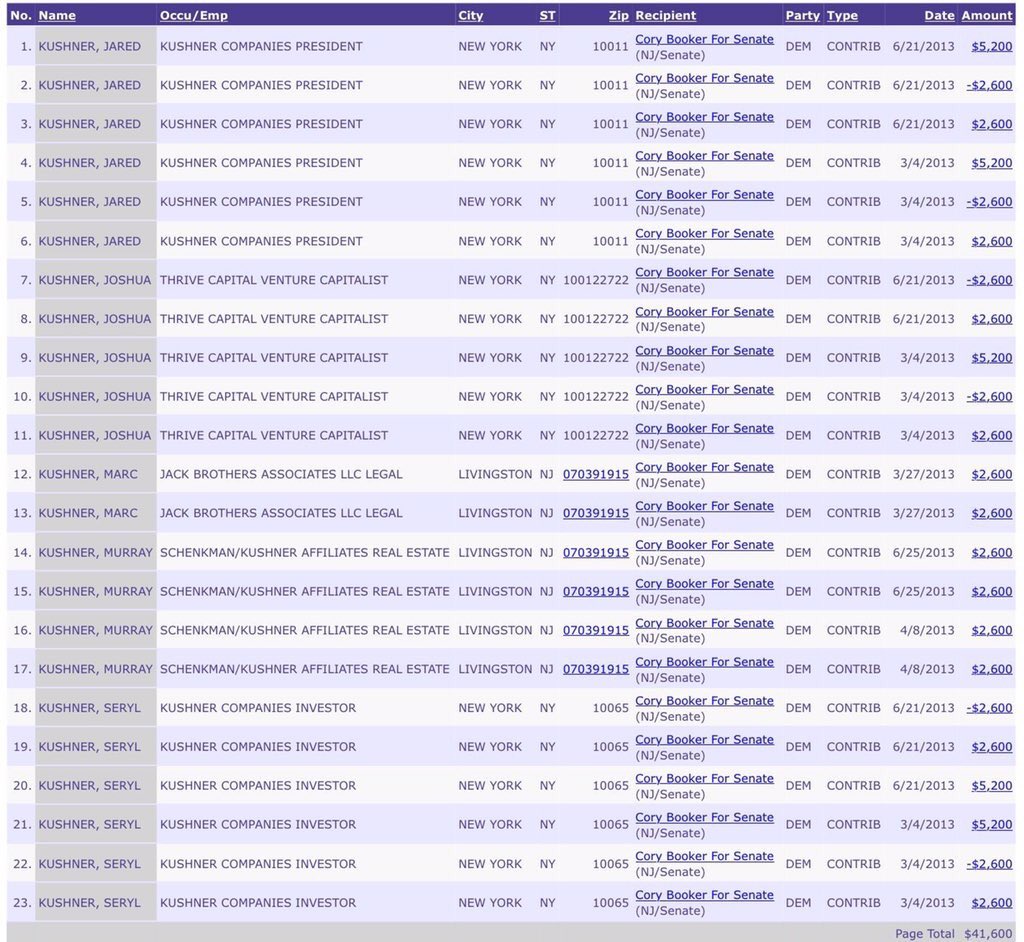This screenshot has width=1024, height=942.
Task: Open $5,200 amount link in row 21
Action: (991, 824)
